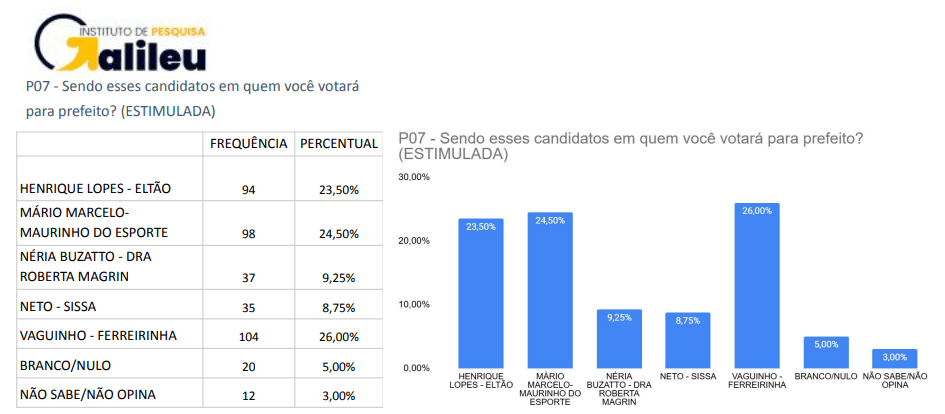Click the NÉRIA BUZATTO 9,25% bar
This screenshot has height=414, width=945.
pyautogui.click(x=619, y=339)
